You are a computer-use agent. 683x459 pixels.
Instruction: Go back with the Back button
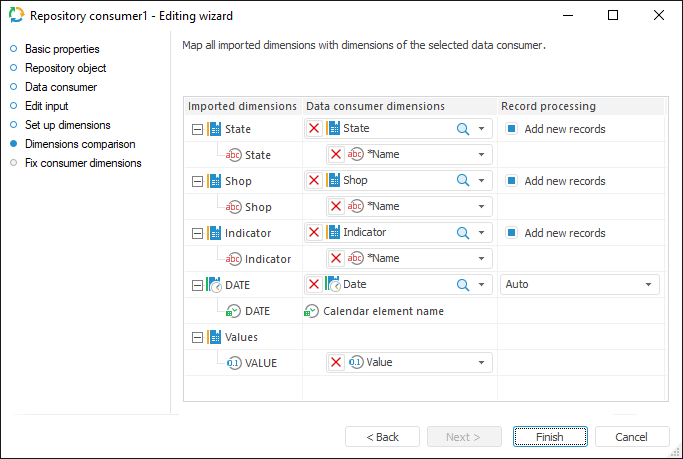coord(382,437)
